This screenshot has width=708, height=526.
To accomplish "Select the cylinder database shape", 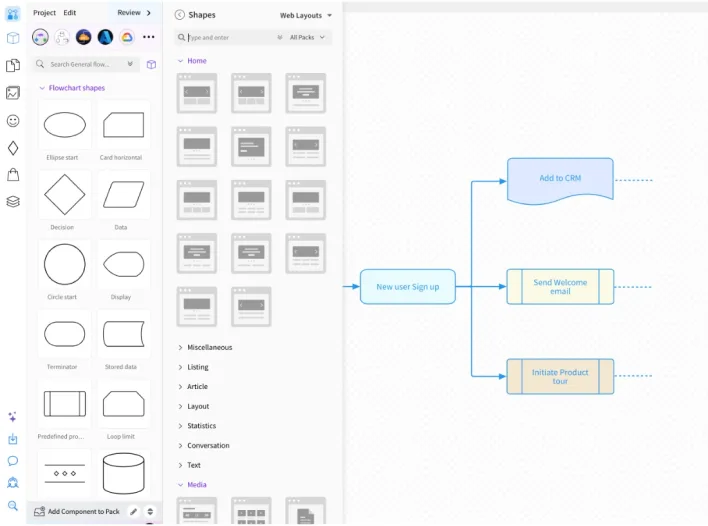I will click(123, 474).
